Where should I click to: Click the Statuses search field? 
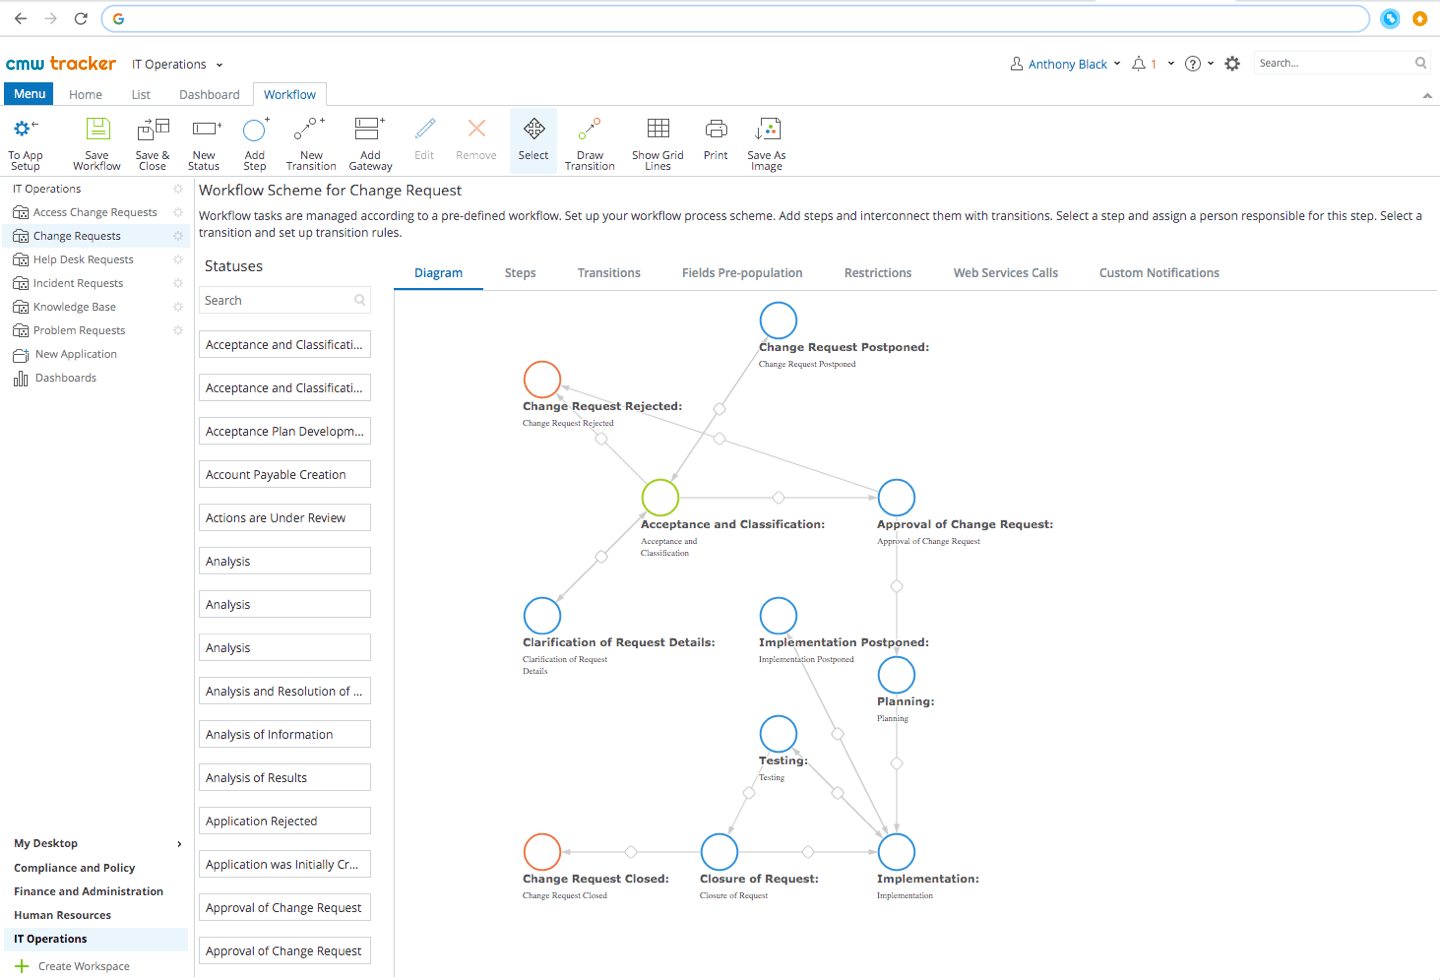(x=284, y=300)
